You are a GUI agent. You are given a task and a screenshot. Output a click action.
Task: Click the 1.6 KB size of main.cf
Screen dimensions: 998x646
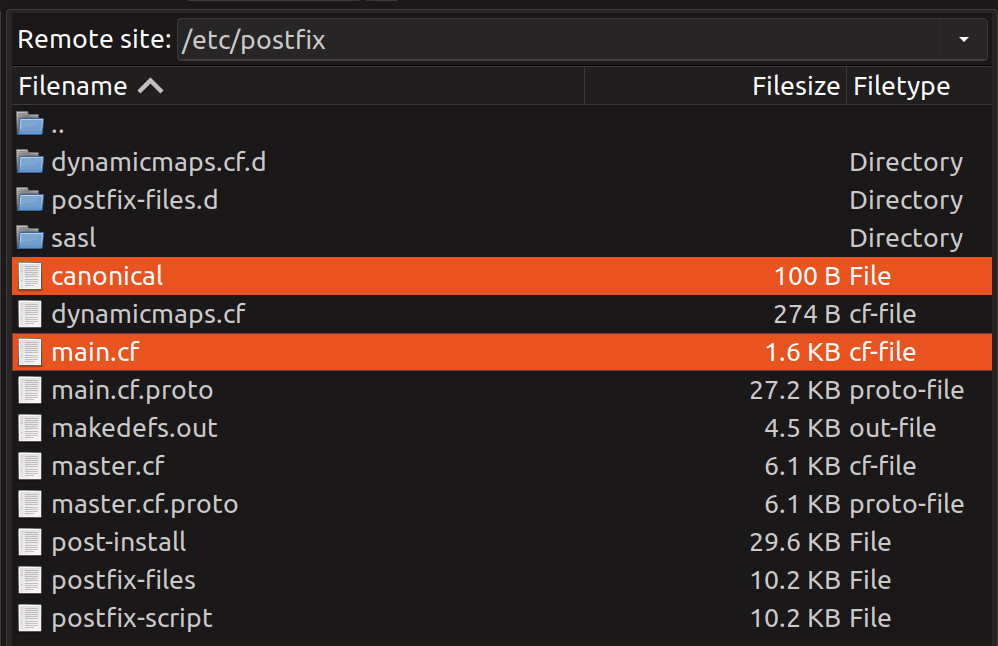803,353
